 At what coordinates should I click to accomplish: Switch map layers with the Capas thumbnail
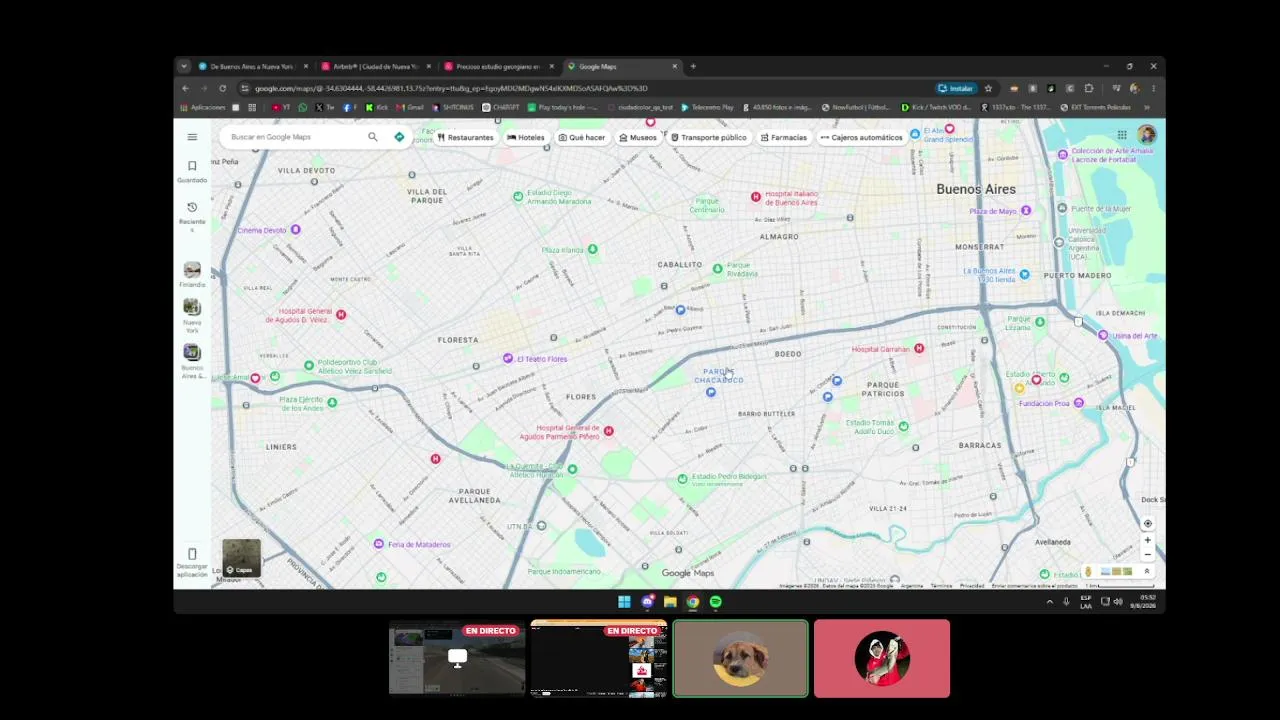241,558
